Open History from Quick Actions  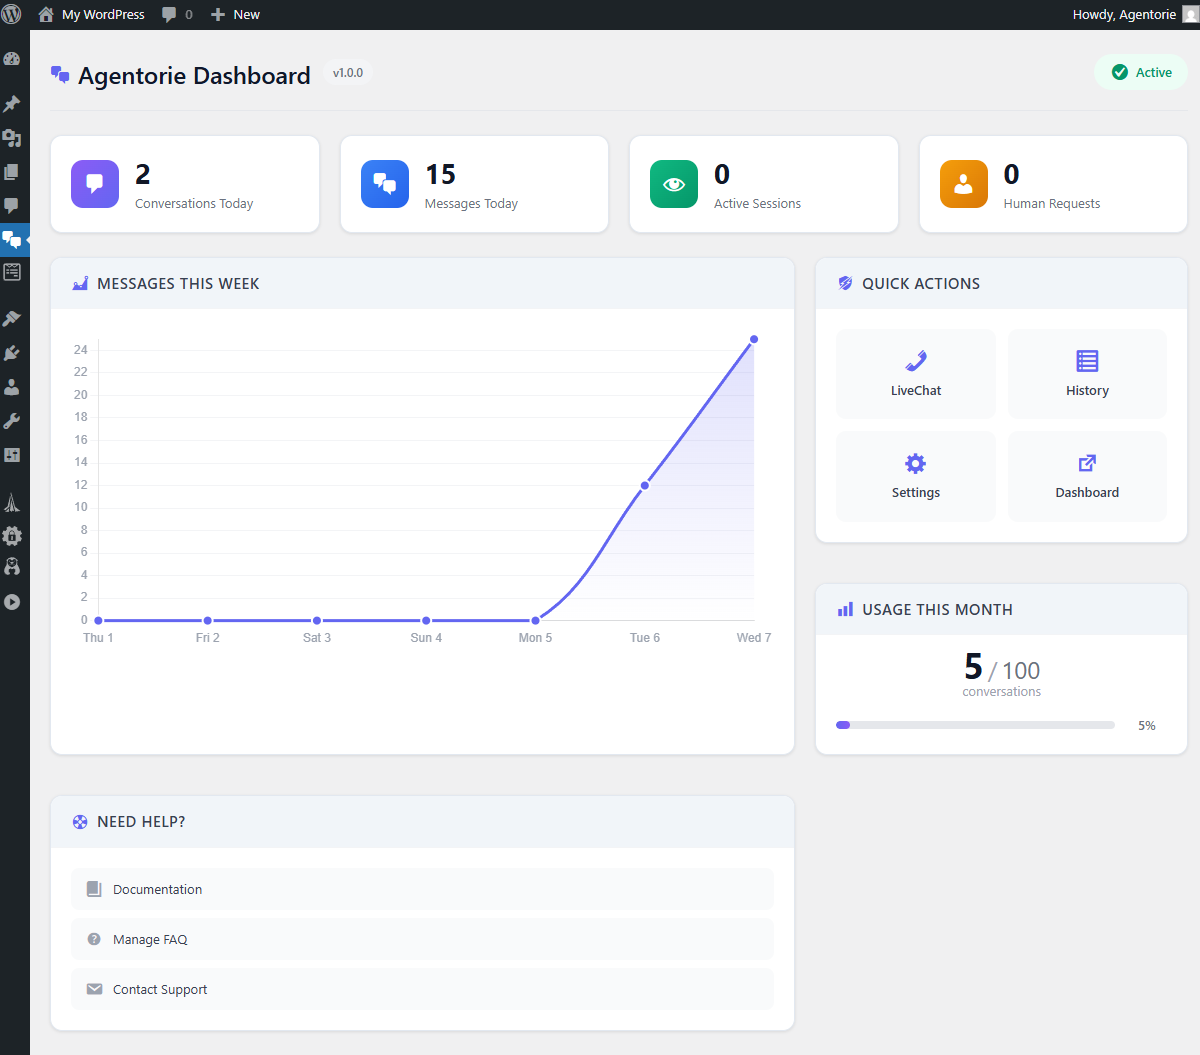(x=1087, y=374)
